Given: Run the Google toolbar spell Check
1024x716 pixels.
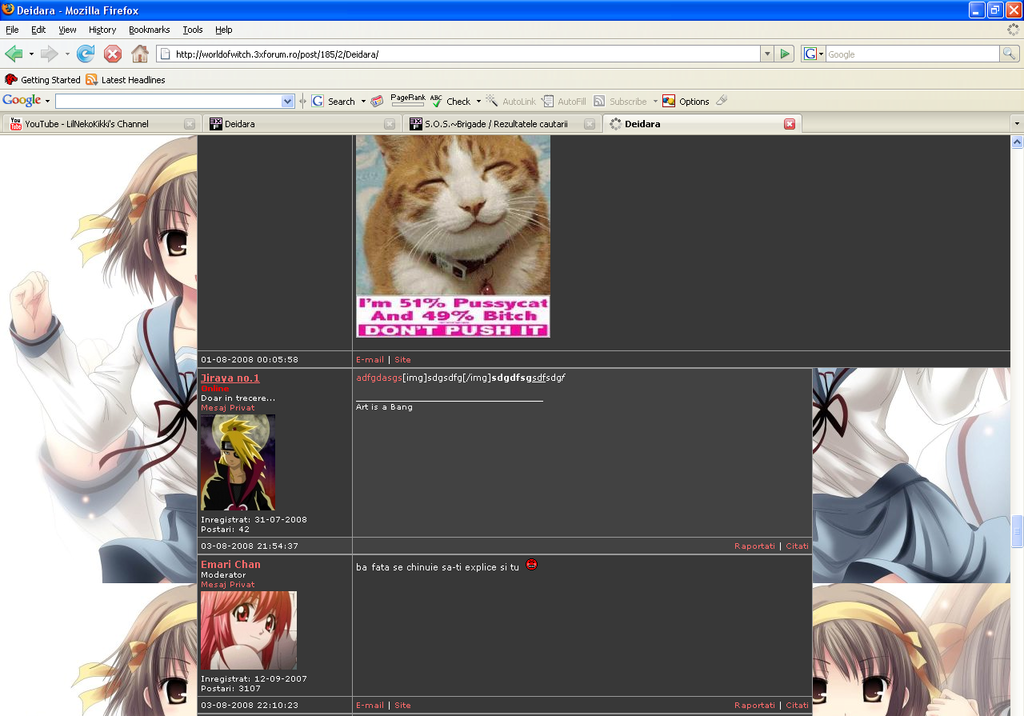Looking at the screenshot, I should pos(451,101).
